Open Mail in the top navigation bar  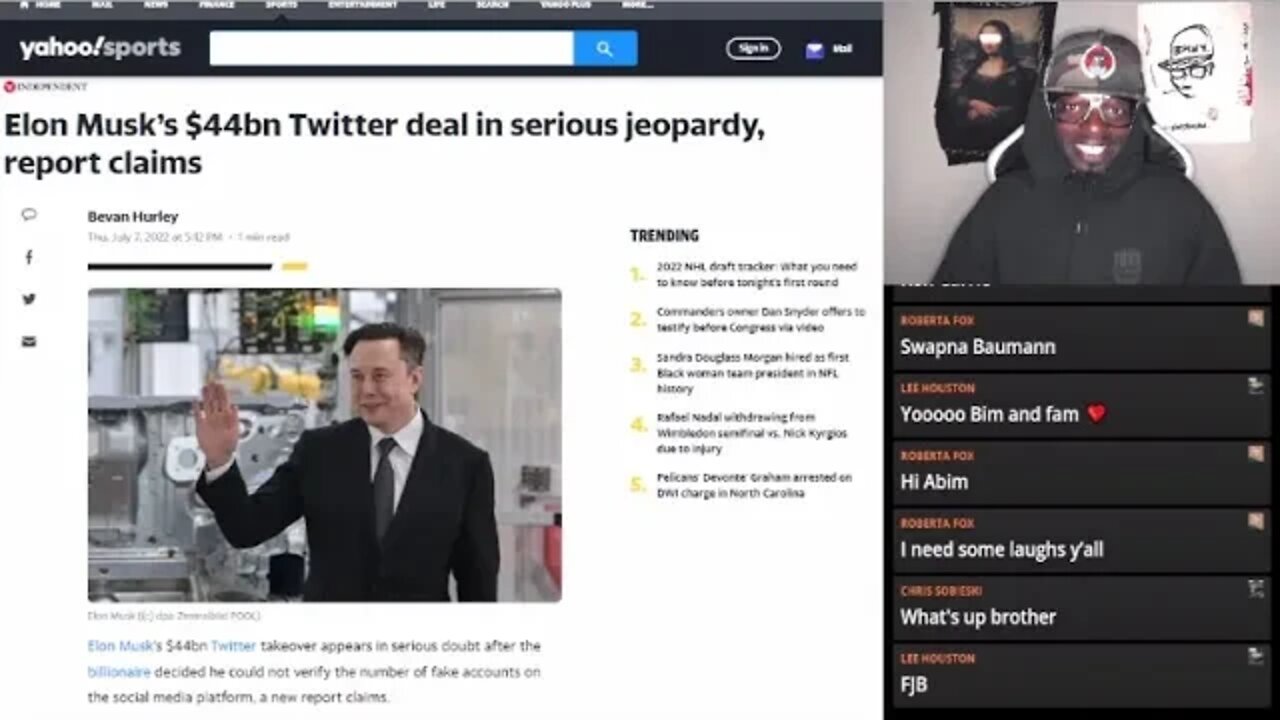tap(104, 5)
